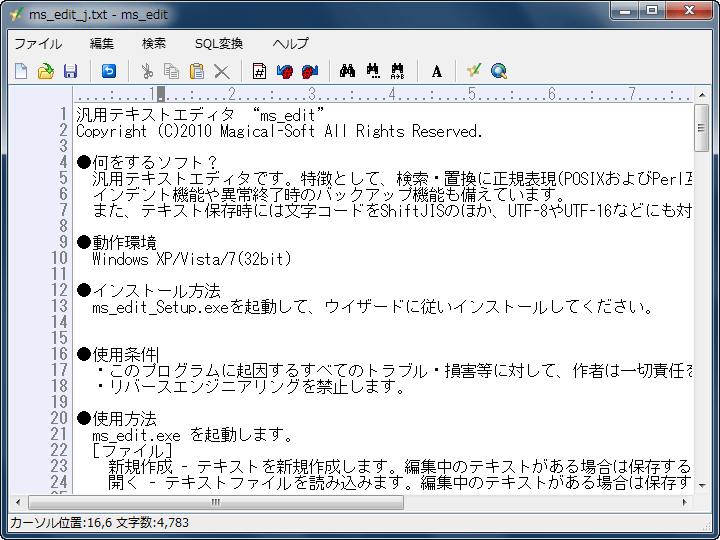The image size is (720, 540).
Task: Click the ms_edit.exe を起動します line
Action: (x=192, y=434)
